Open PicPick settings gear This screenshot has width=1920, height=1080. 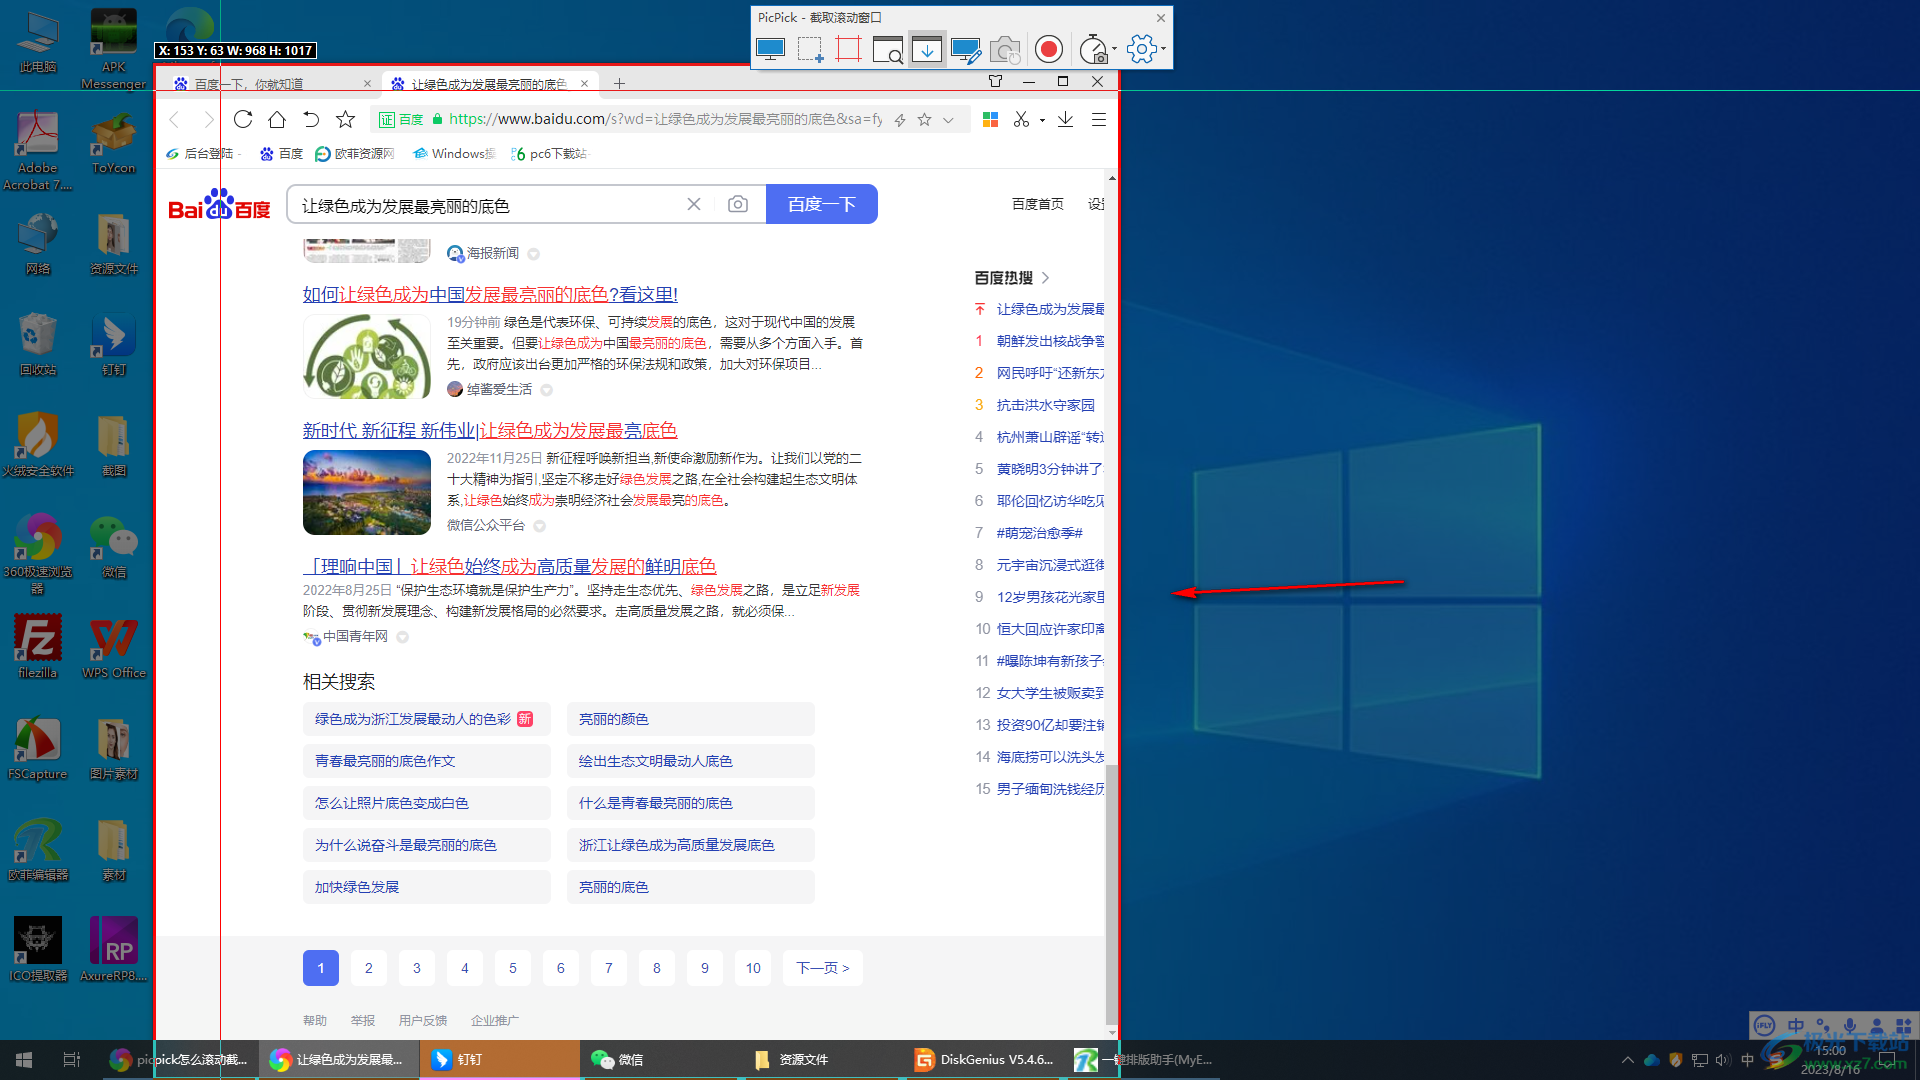coord(1141,49)
